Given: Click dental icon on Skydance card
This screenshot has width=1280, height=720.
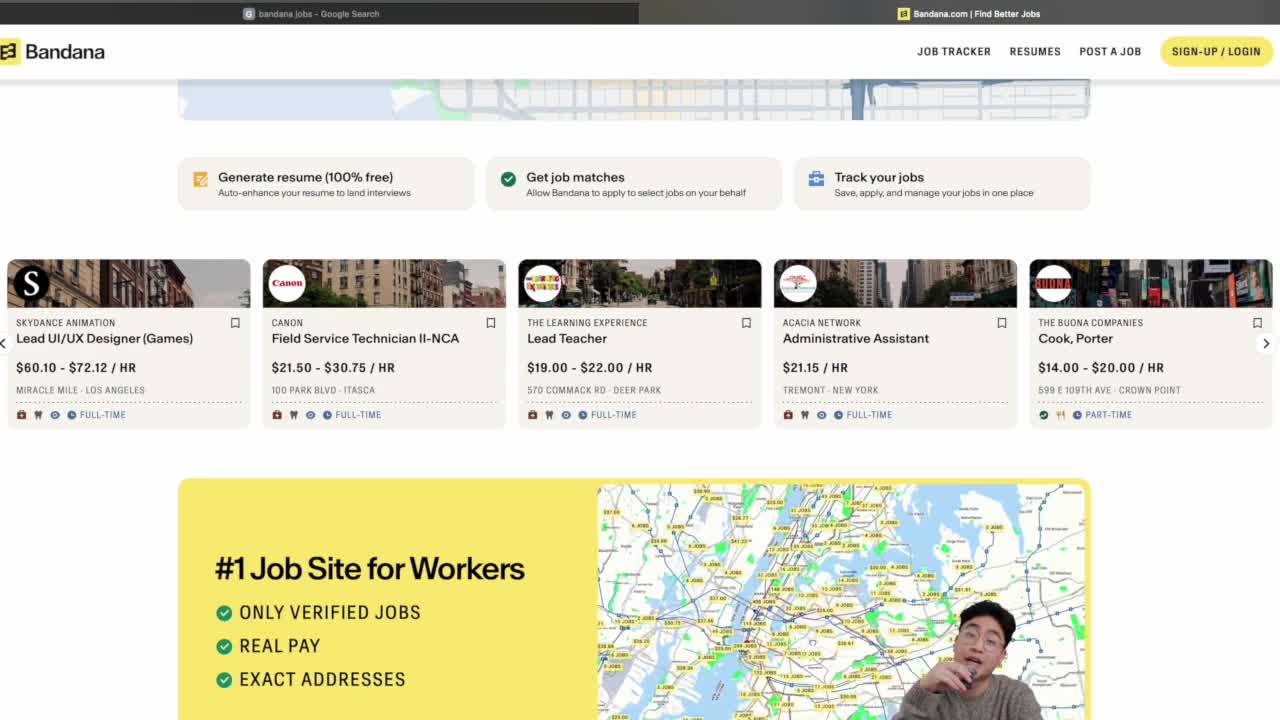Looking at the screenshot, I should pyautogui.click(x=38, y=415).
